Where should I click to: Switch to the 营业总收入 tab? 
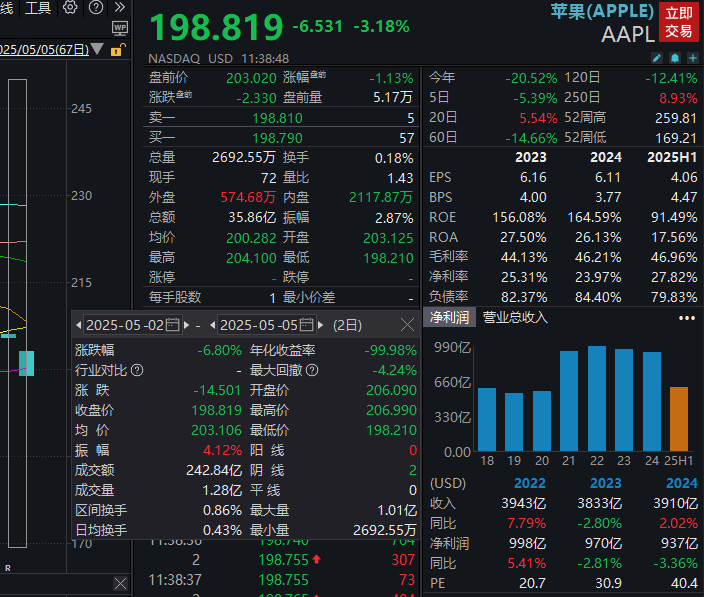click(515, 318)
